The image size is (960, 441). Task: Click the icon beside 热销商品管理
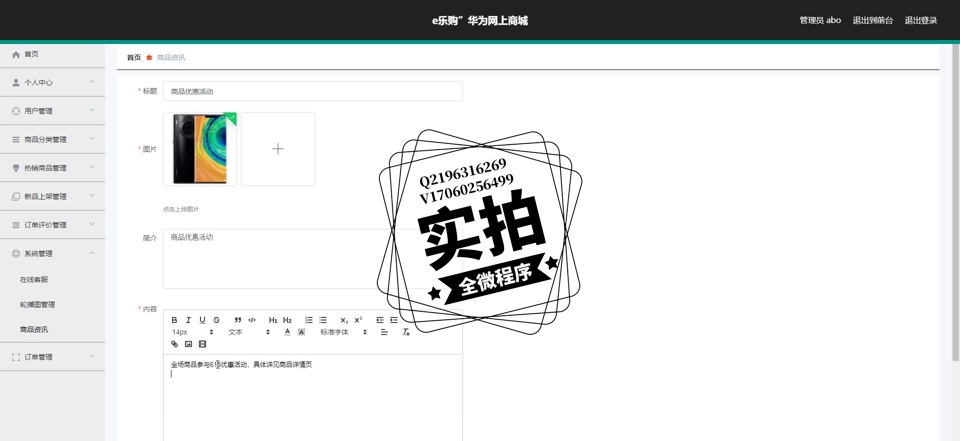pos(16,168)
